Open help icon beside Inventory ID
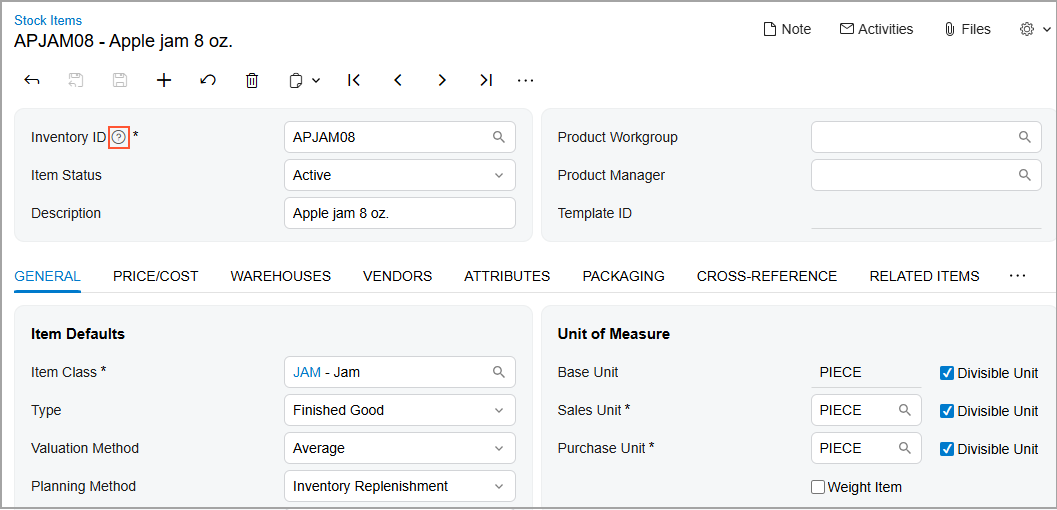 point(119,137)
